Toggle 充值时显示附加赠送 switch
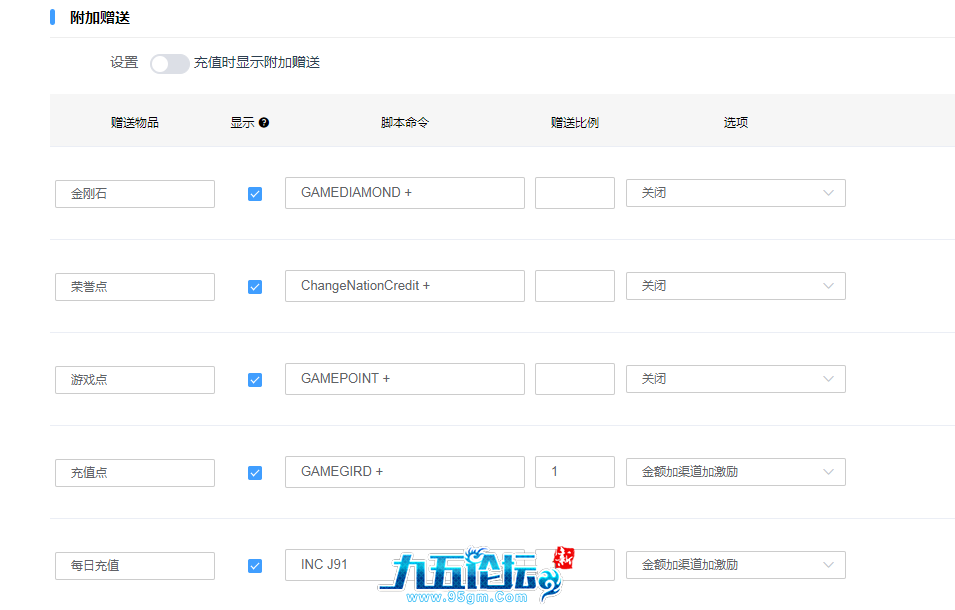 [169, 63]
